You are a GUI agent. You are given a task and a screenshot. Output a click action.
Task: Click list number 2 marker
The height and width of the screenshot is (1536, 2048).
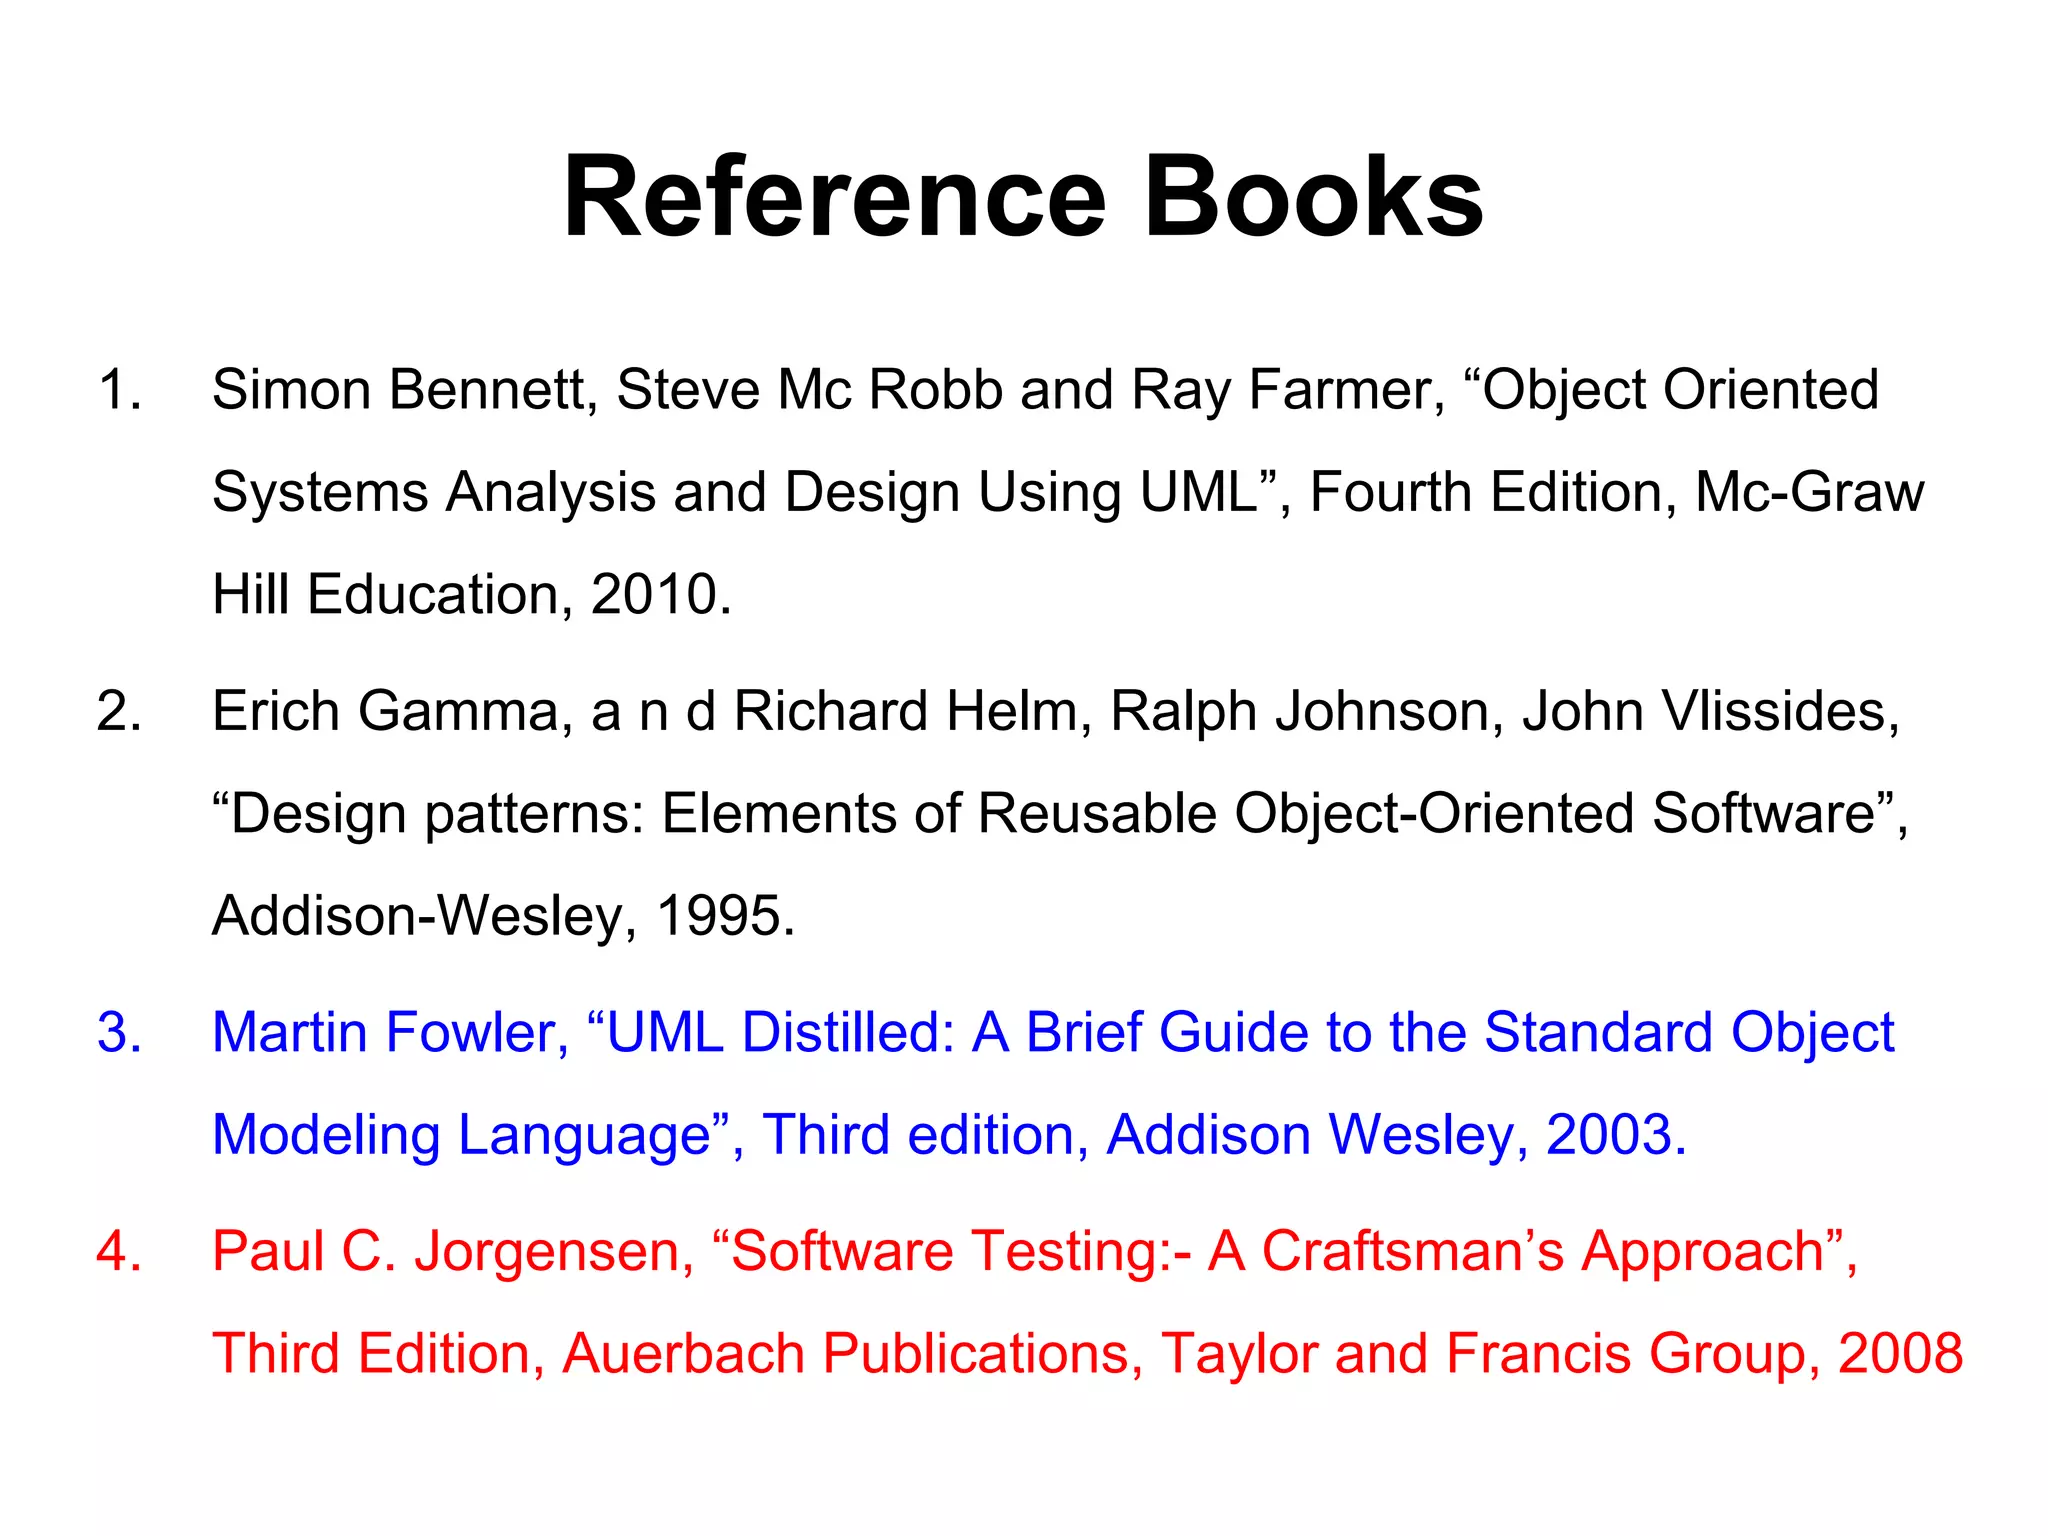point(119,711)
